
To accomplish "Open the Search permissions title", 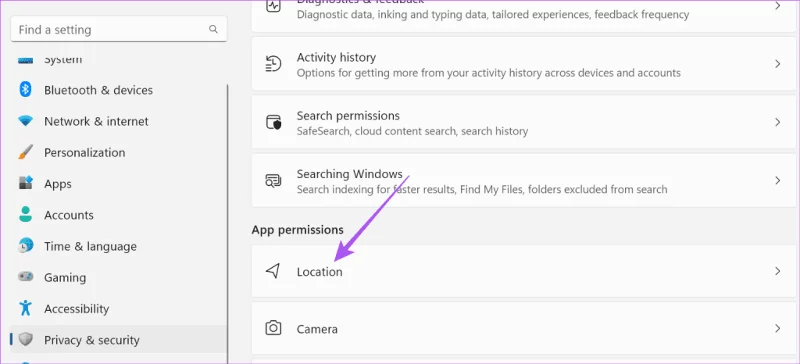I will tap(348, 115).
